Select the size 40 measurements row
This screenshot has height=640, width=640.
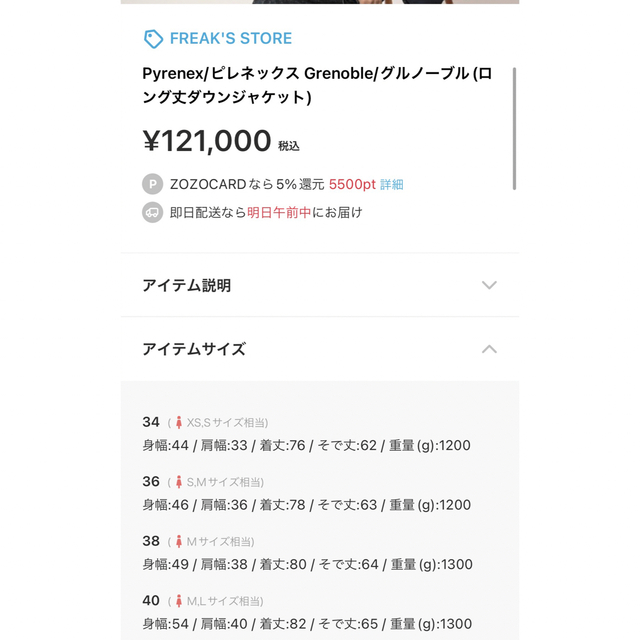[307, 624]
